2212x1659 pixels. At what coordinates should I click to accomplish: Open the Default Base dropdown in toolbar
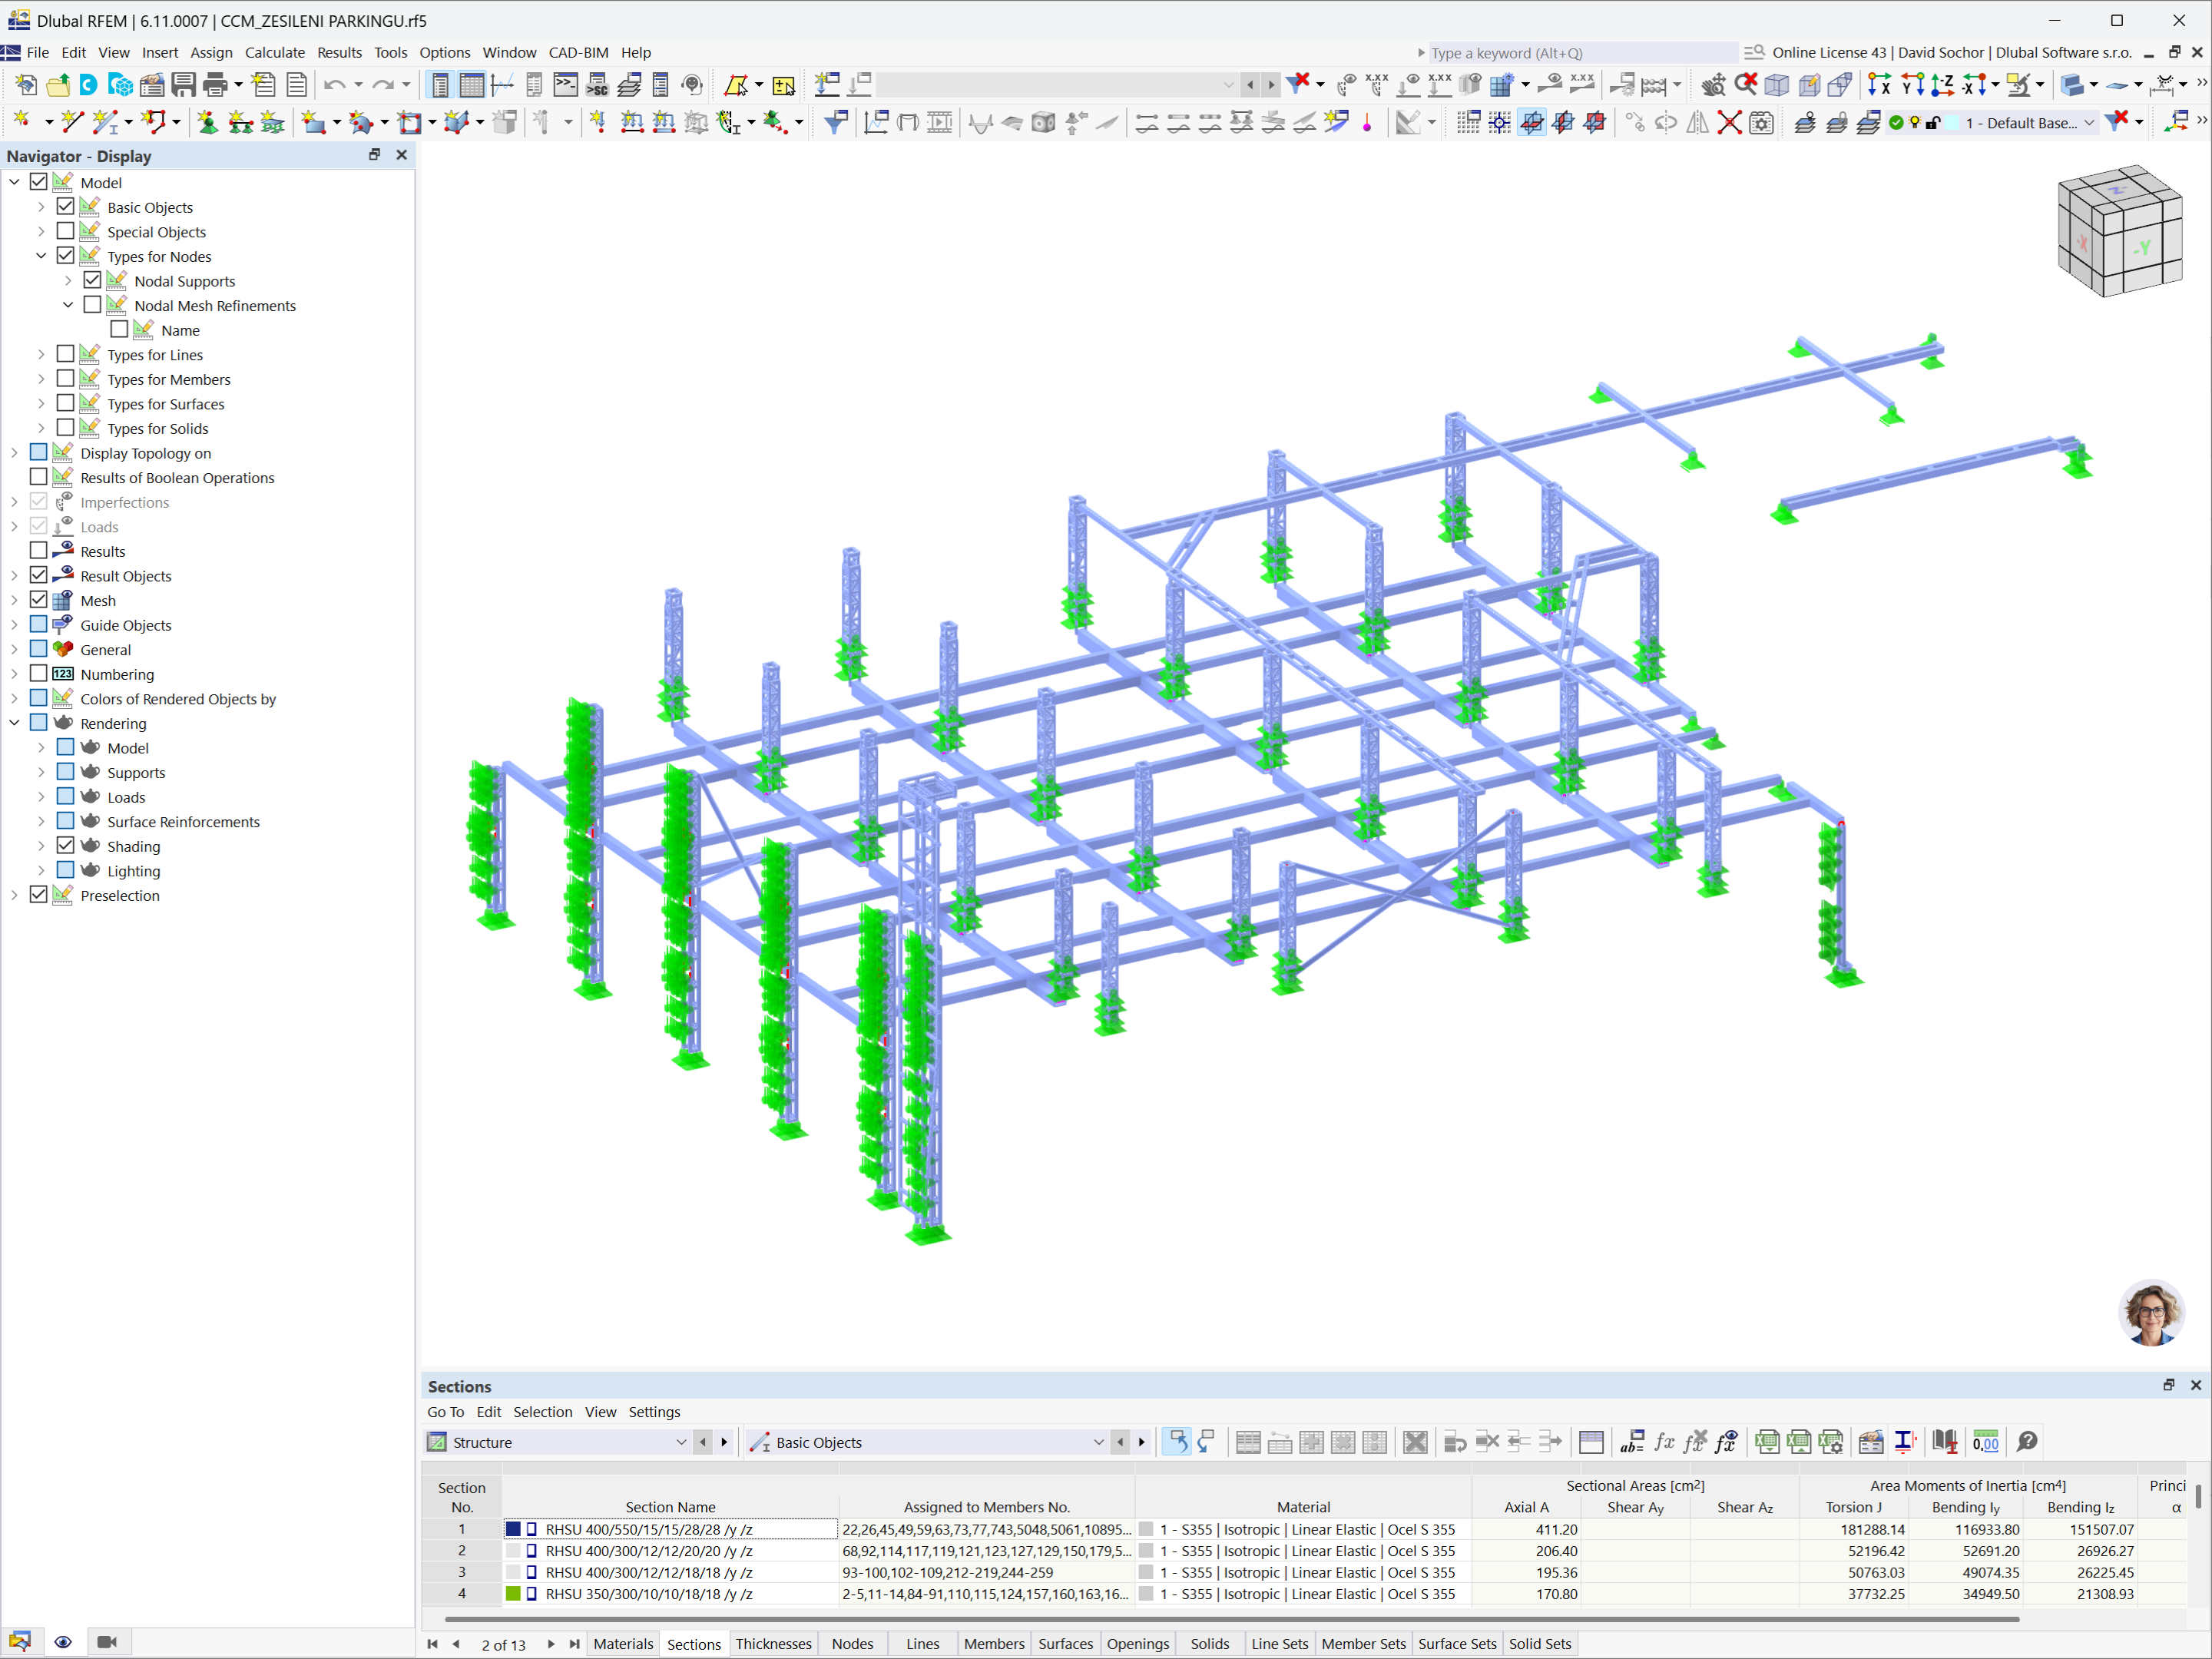pos(2090,122)
